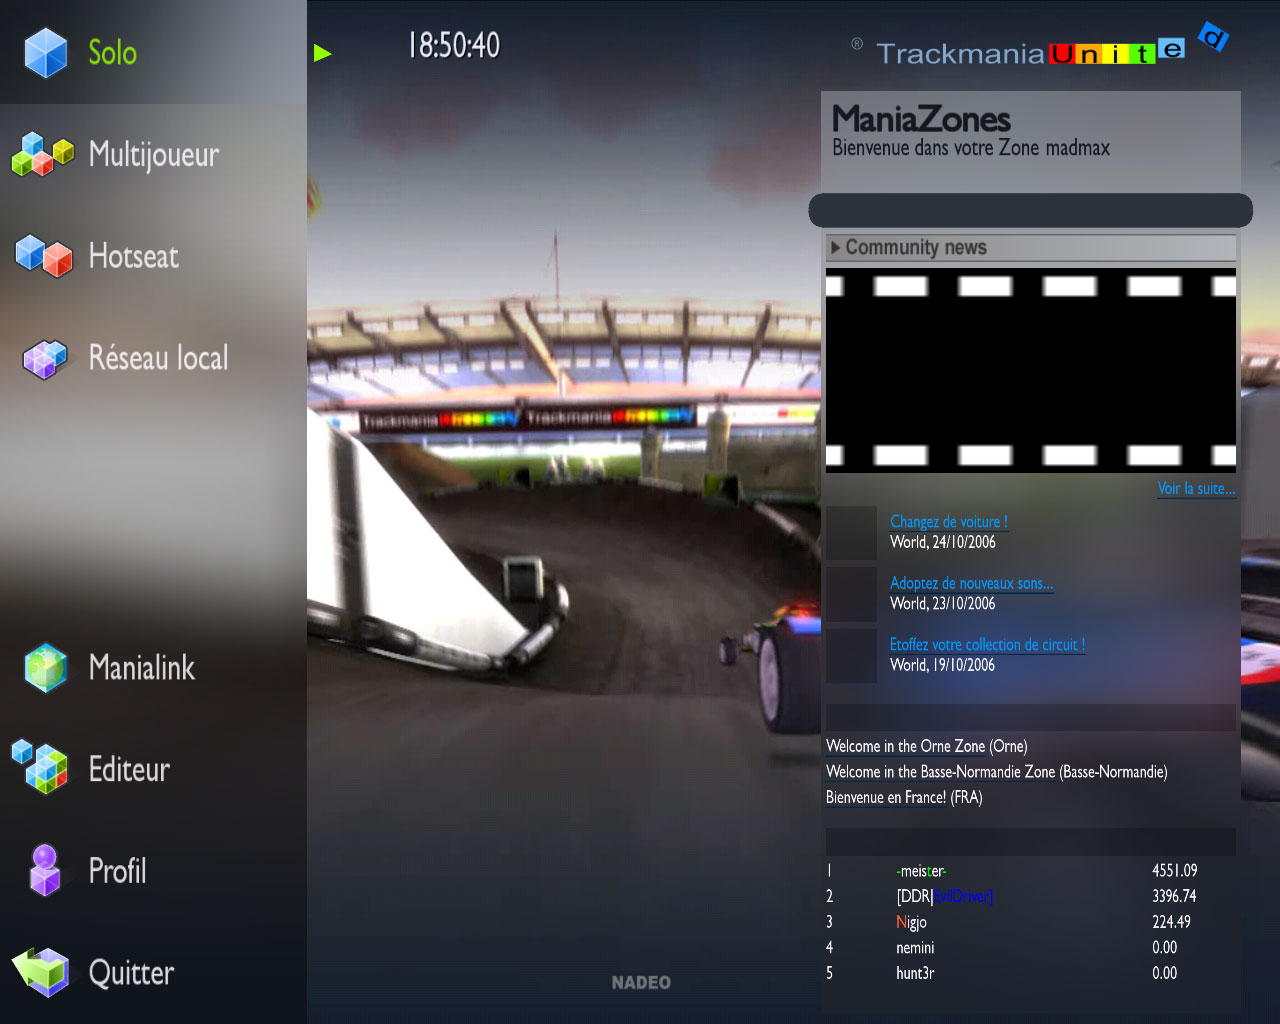Open the 'Adoptez de nouveaux sons...' news link
Image resolution: width=1280 pixels, height=1024 pixels.
click(x=972, y=583)
